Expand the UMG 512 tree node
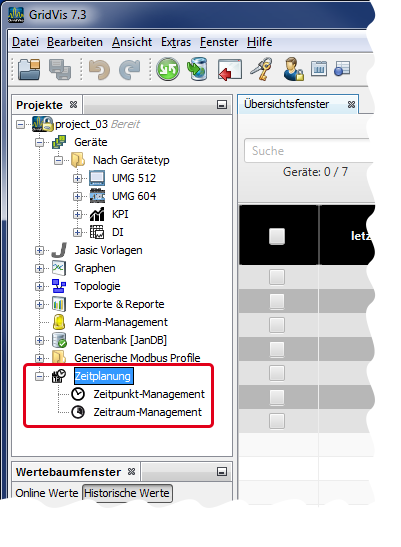Screen dimensions: 401x547 pos(77,178)
